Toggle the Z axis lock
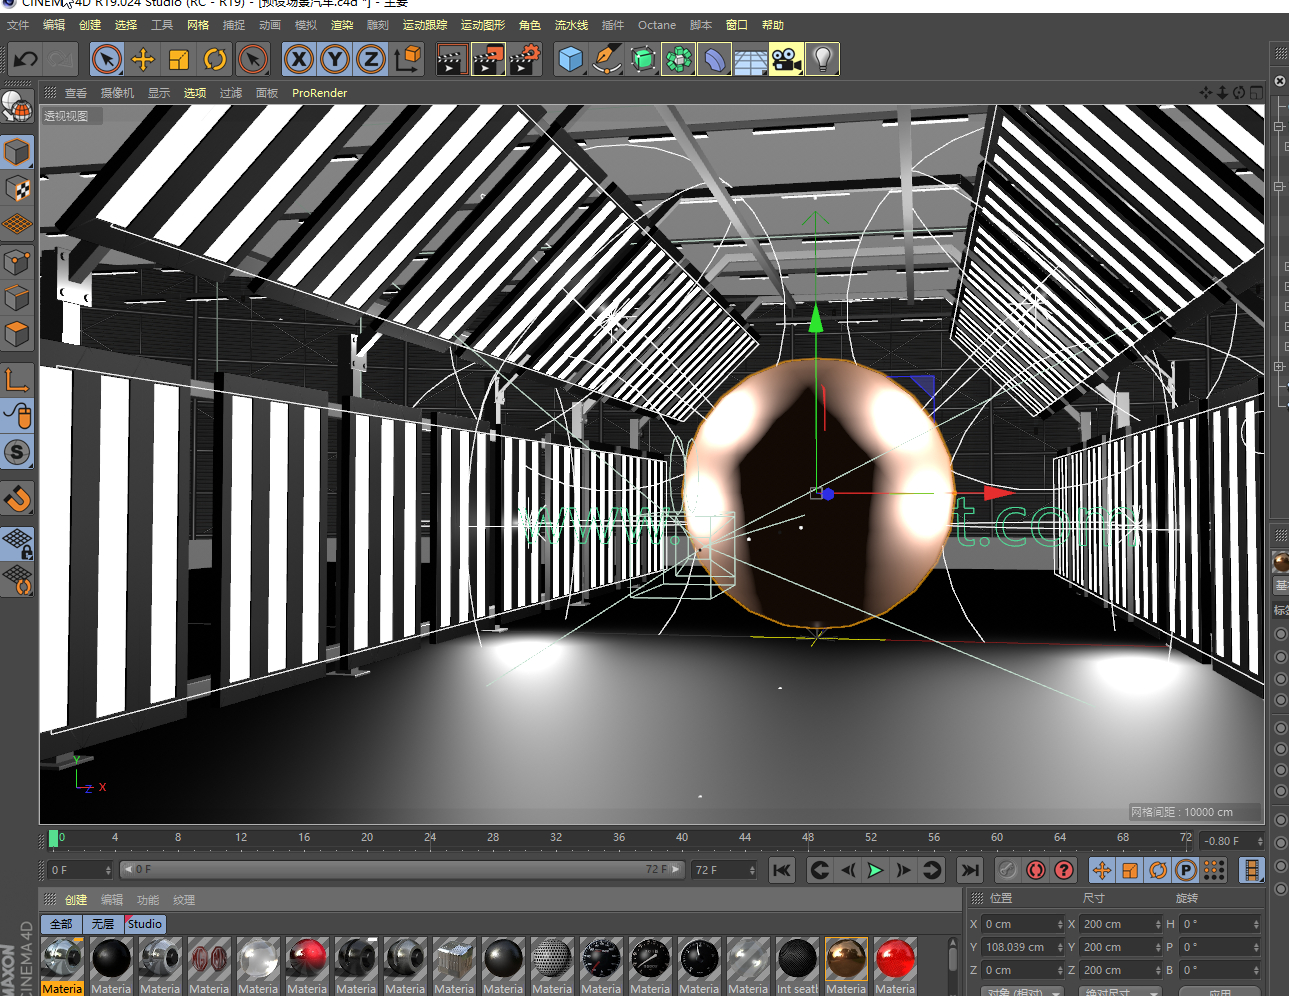Image resolution: width=1289 pixels, height=996 pixels. click(371, 60)
